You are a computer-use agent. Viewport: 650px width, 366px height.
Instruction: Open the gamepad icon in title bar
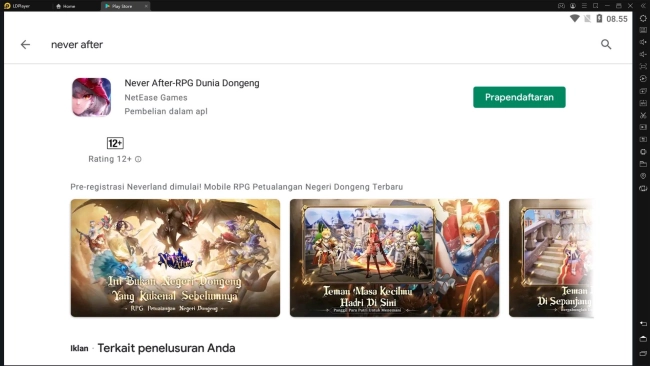point(561,6)
